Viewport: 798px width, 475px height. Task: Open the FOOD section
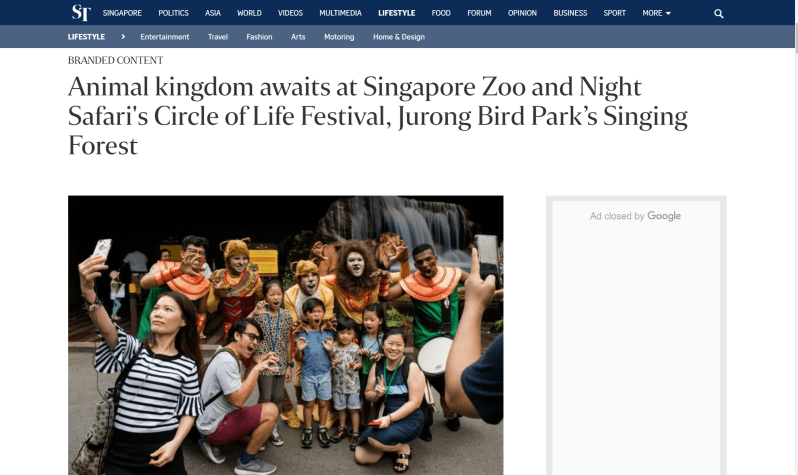point(441,13)
